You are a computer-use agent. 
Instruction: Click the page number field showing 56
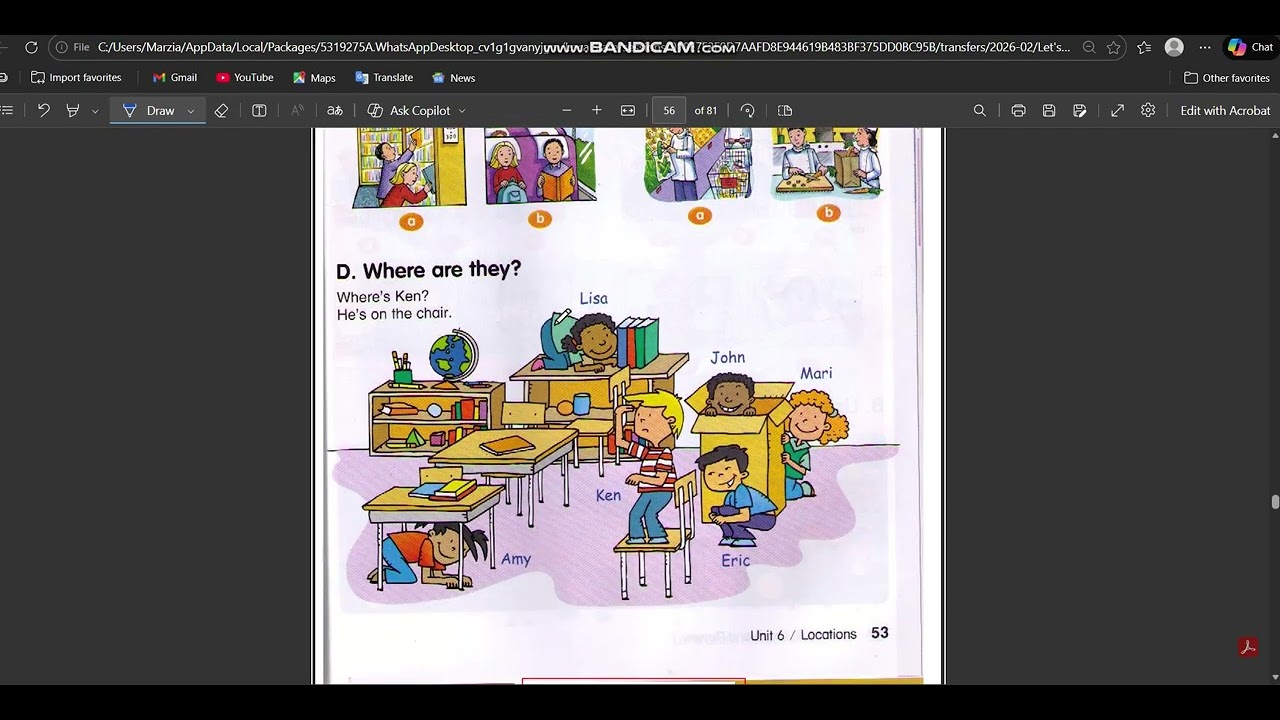tap(669, 111)
